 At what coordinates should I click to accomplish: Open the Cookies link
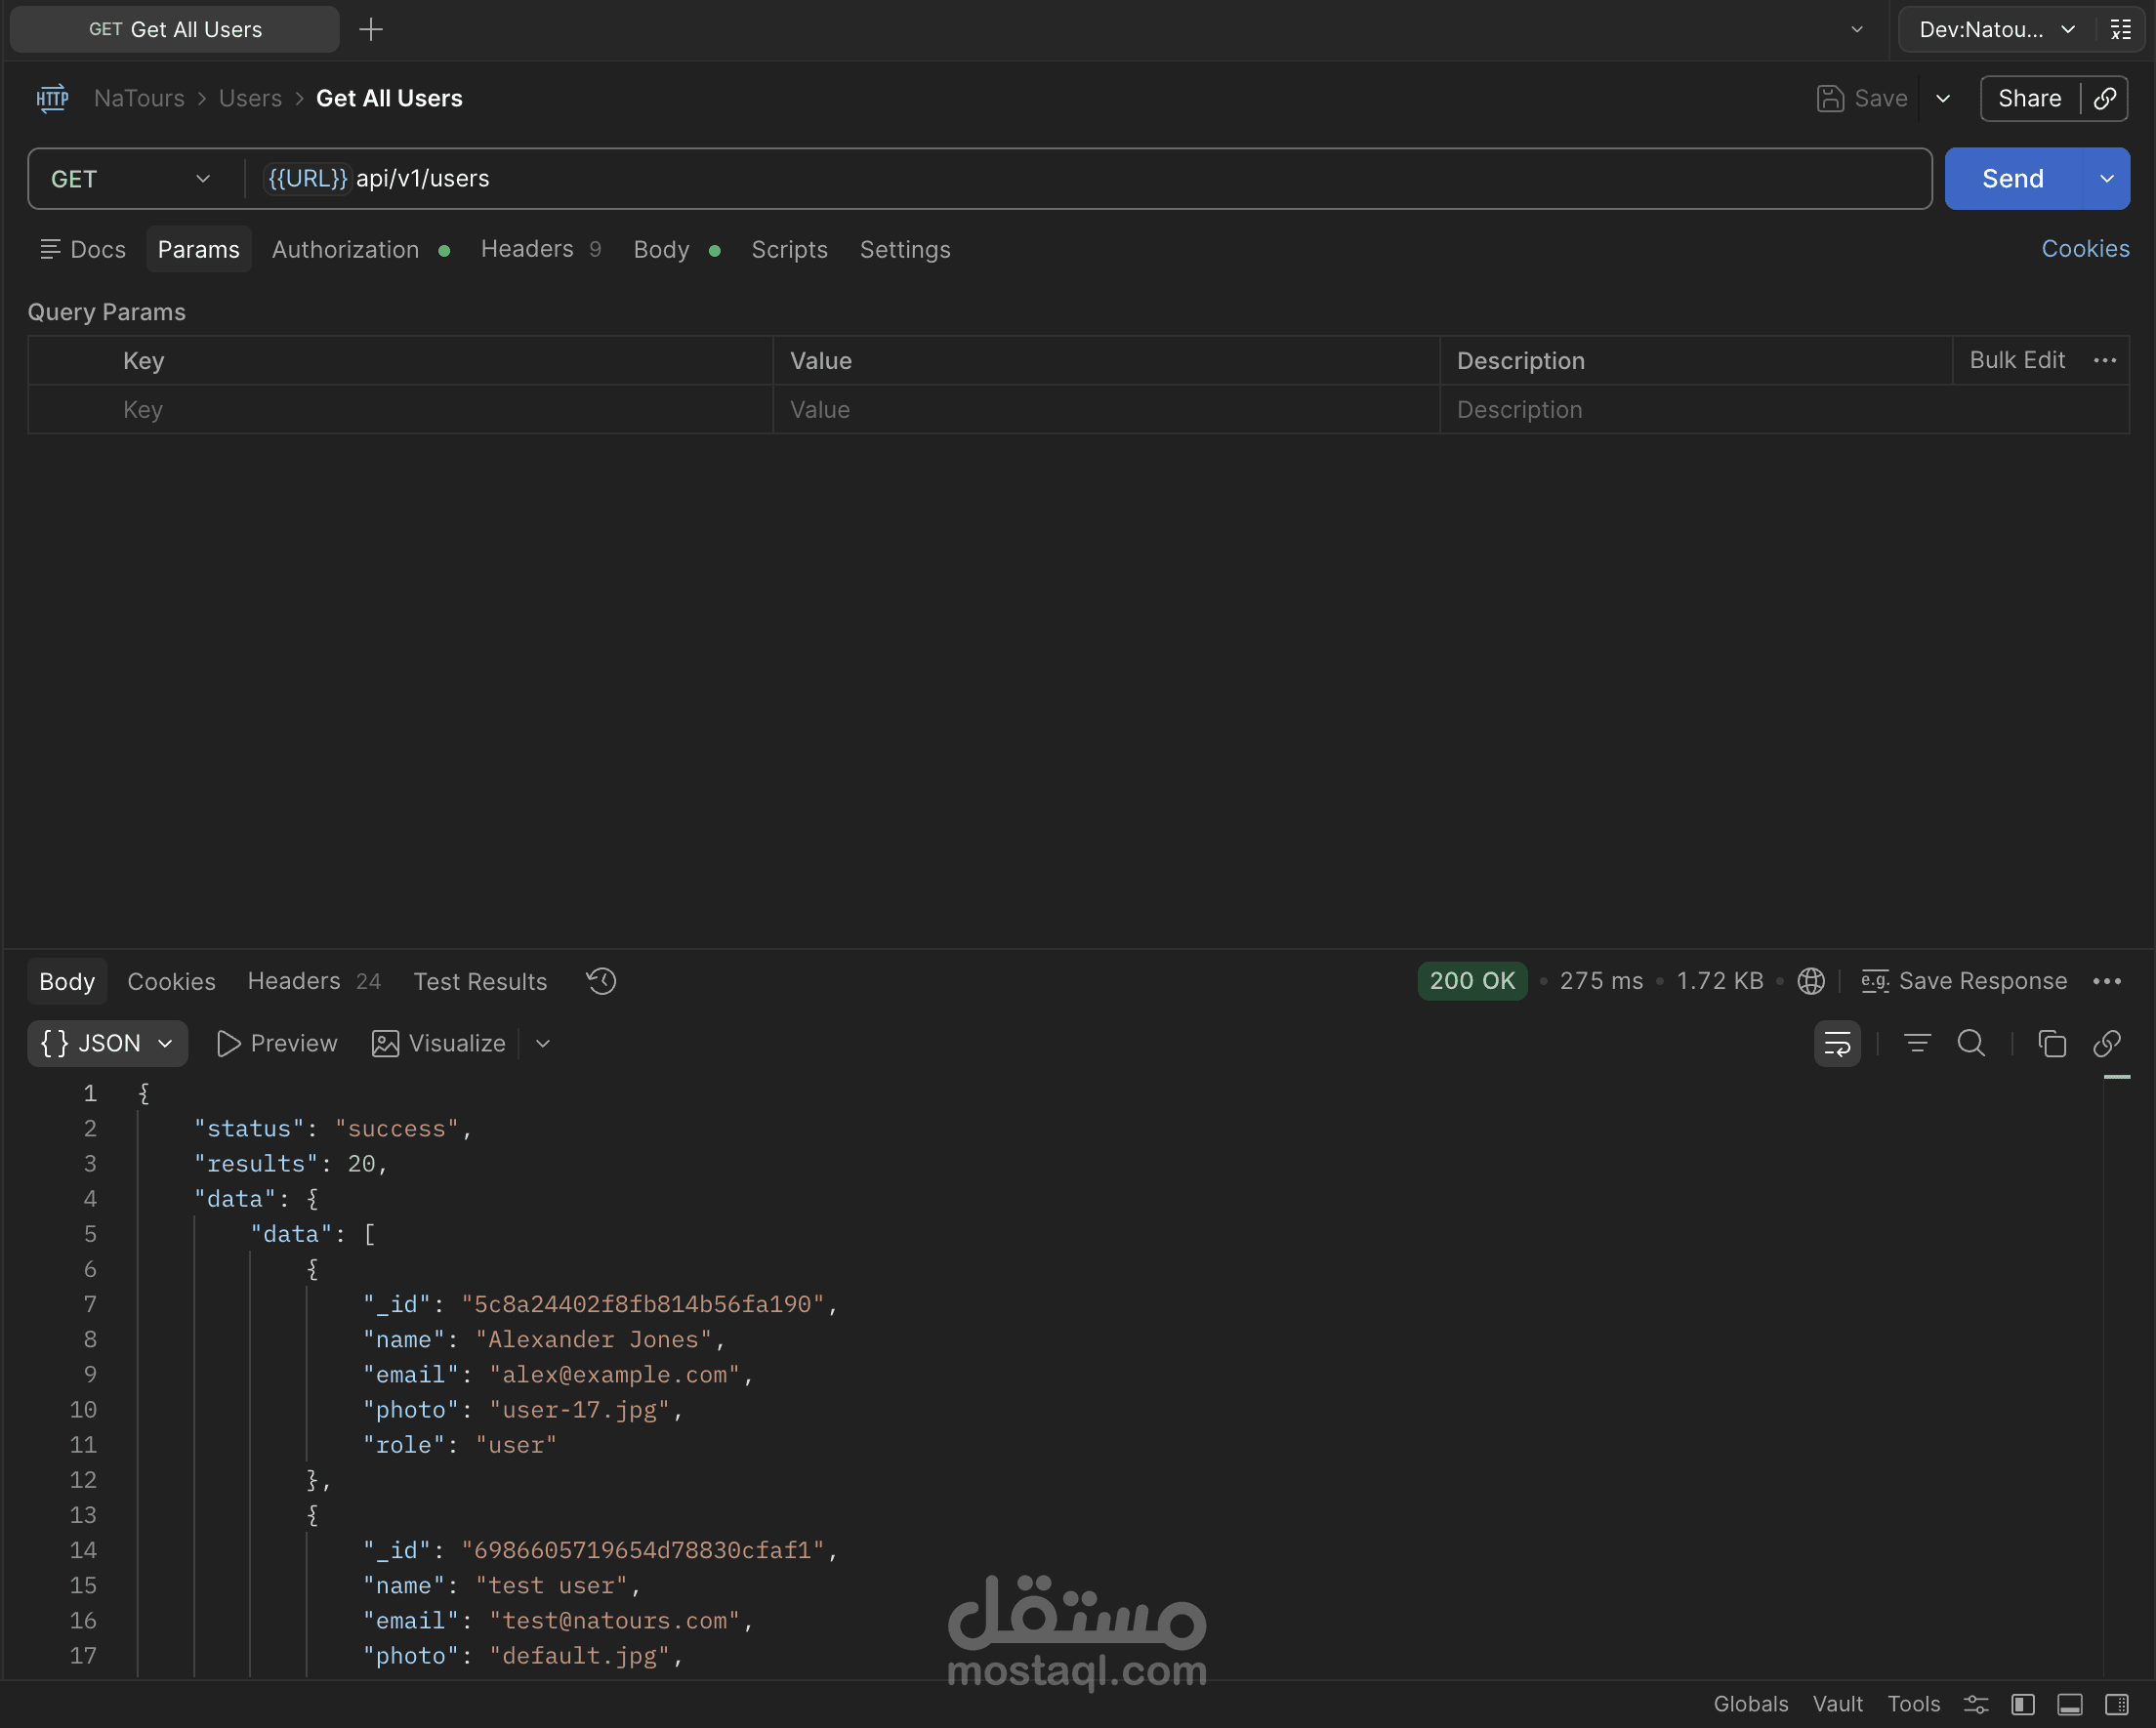tap(2084, 249)
